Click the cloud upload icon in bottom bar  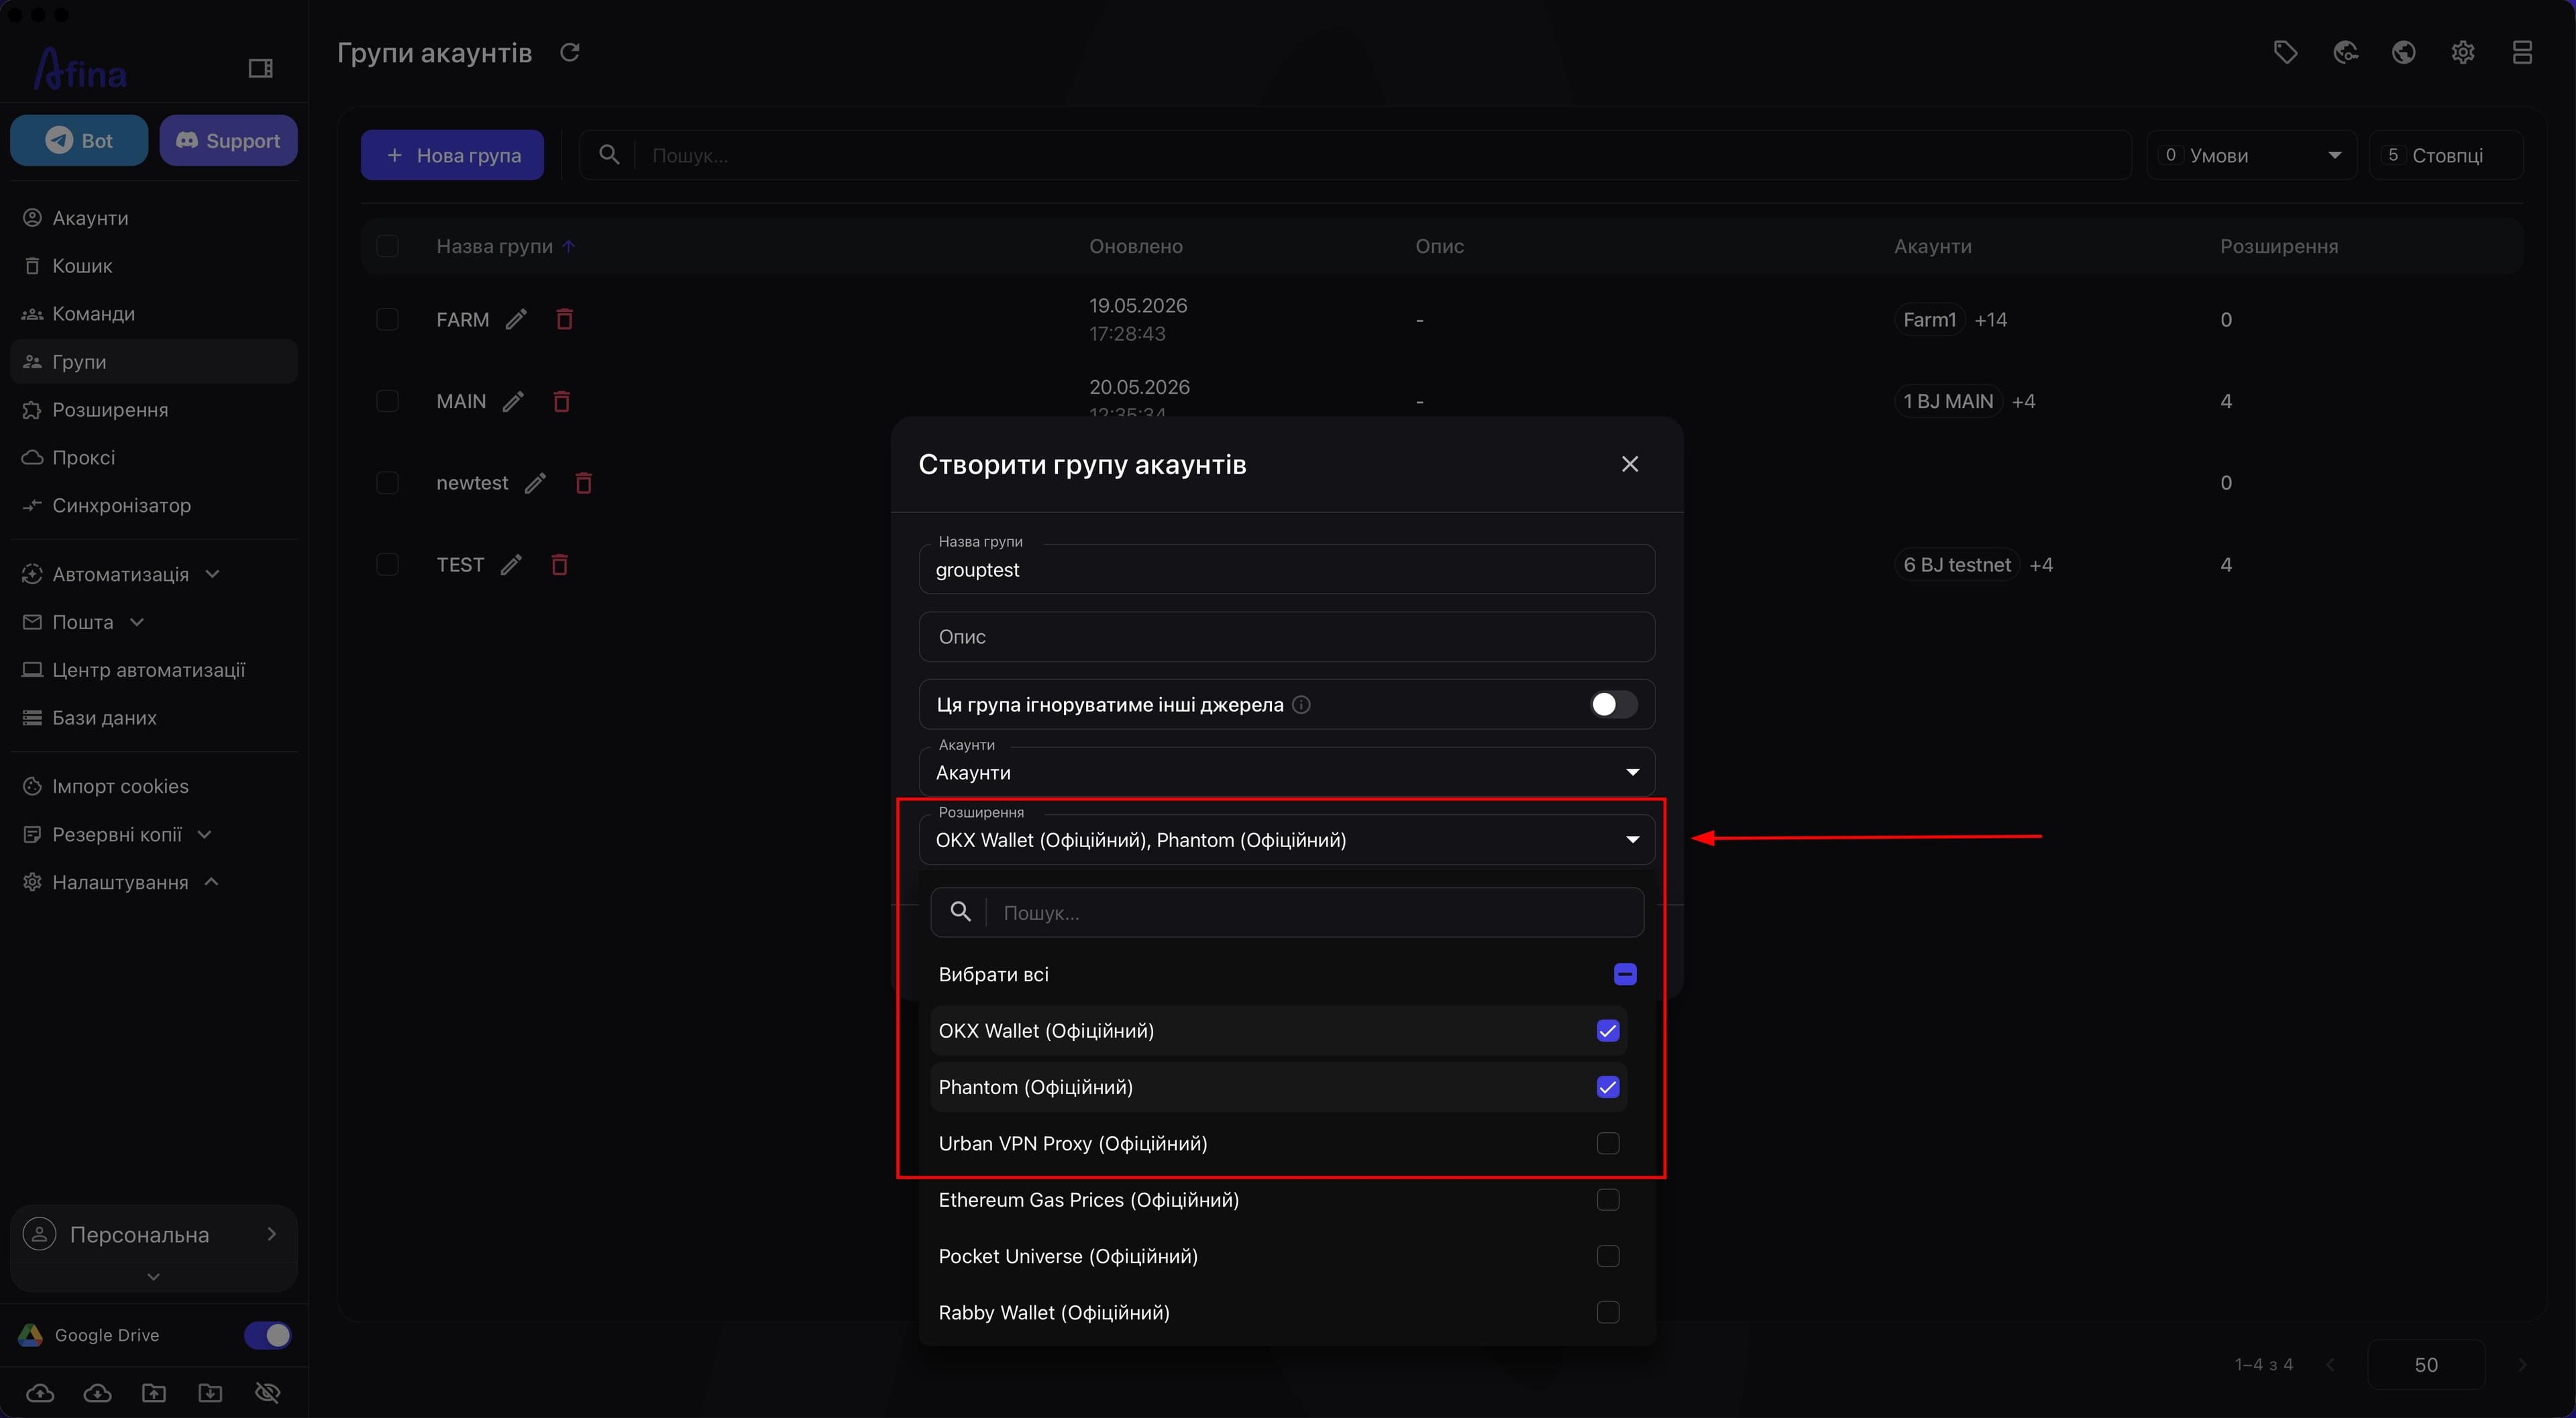tap(40, 1393)
